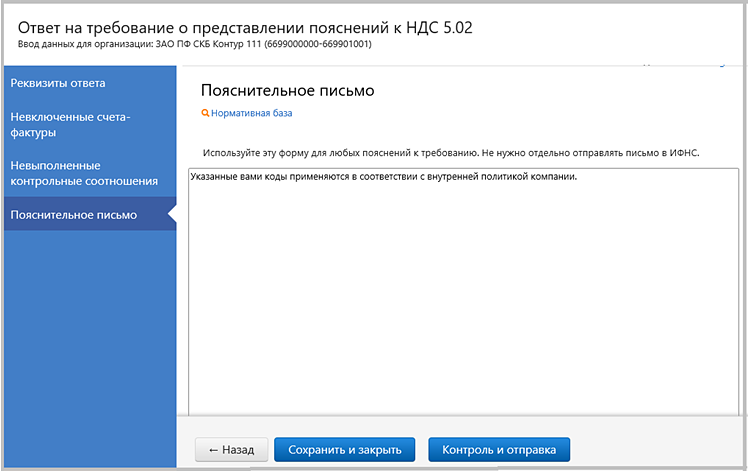Click the Пояснительное письмо page heading

[287, 91]
